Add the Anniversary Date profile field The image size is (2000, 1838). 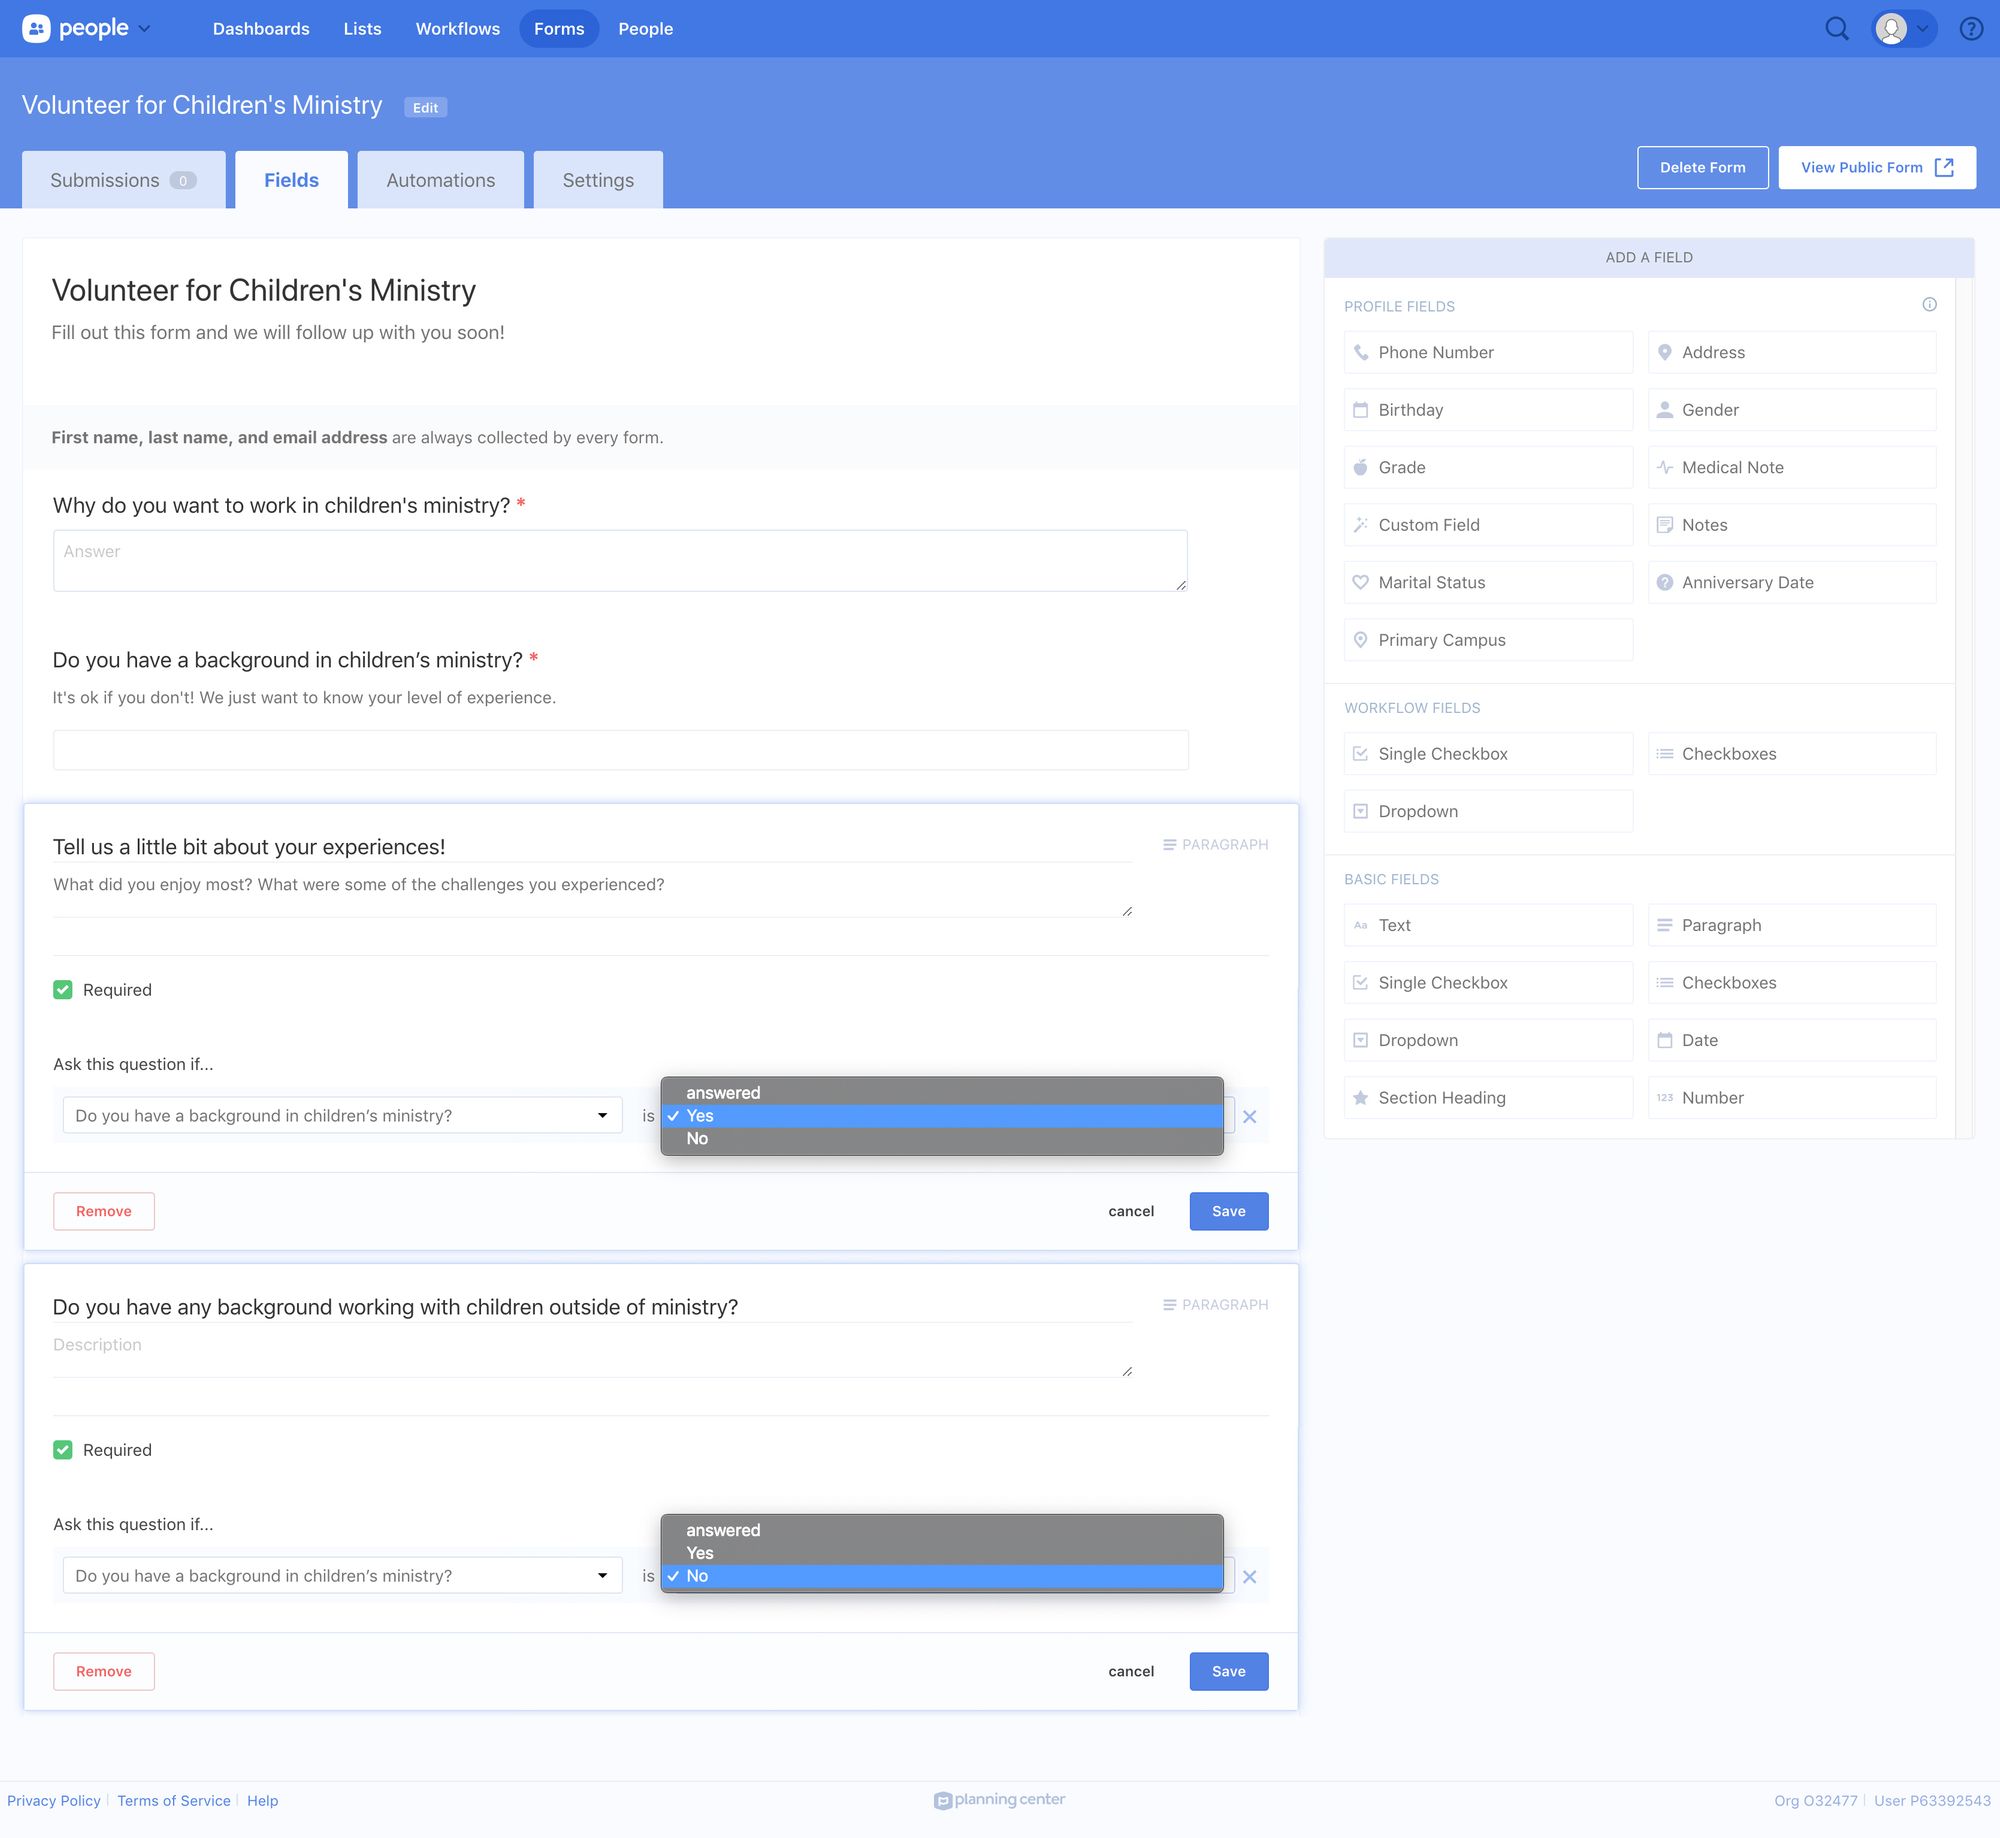tap(1790, 582)
